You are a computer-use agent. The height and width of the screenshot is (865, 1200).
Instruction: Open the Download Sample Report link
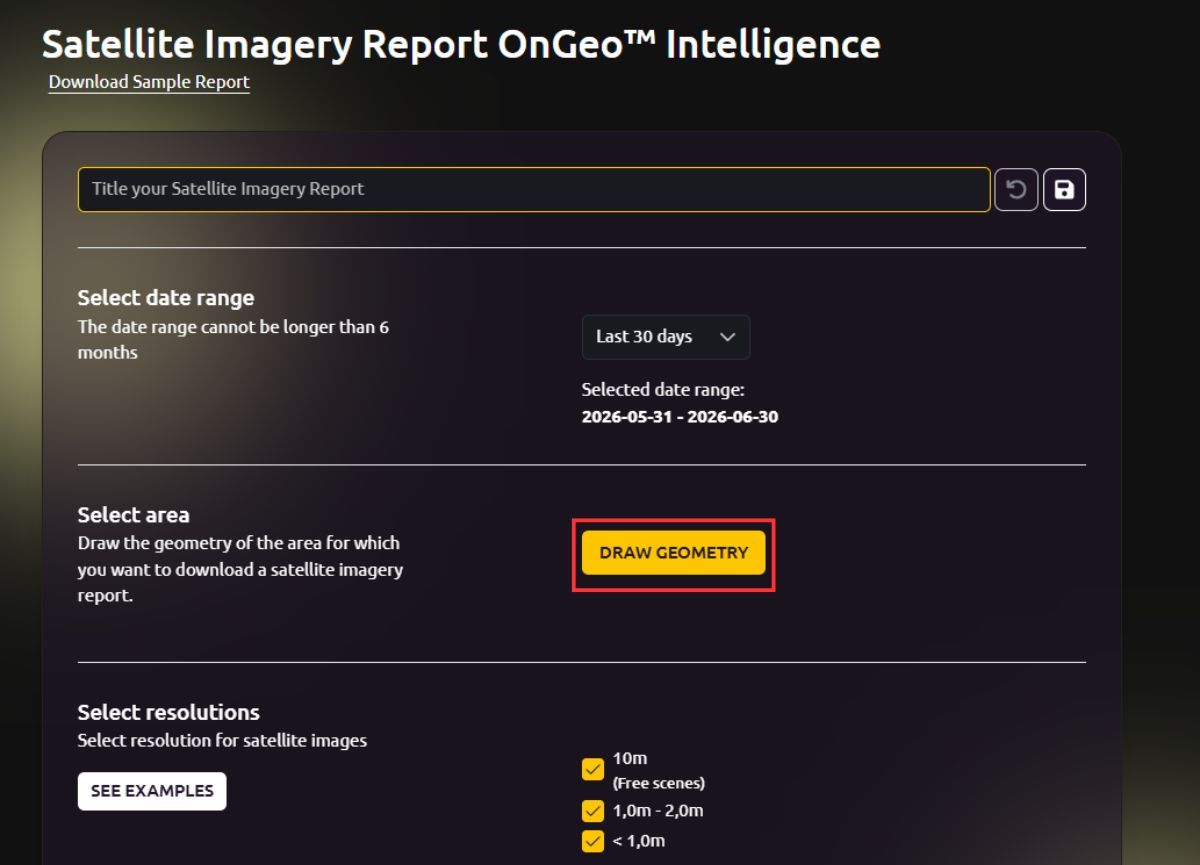tap(149, 82)
